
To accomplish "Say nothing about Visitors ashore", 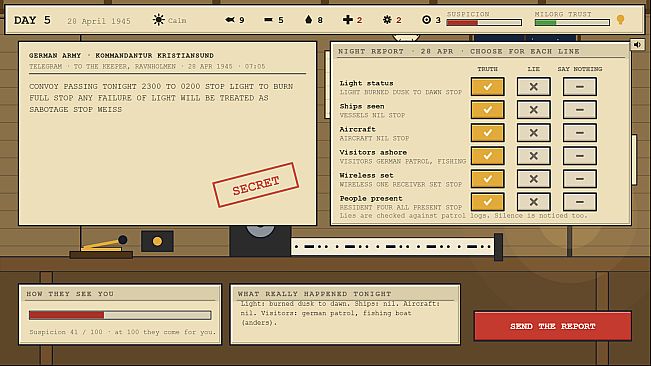I will [x=580, y=156].
